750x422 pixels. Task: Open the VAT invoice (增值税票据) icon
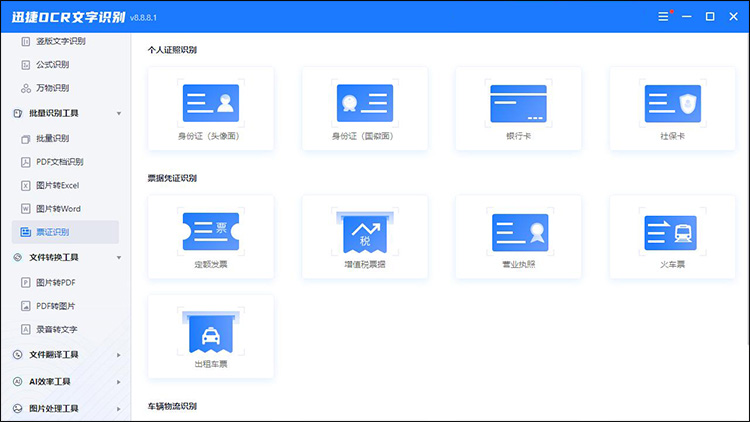(365, 232)
